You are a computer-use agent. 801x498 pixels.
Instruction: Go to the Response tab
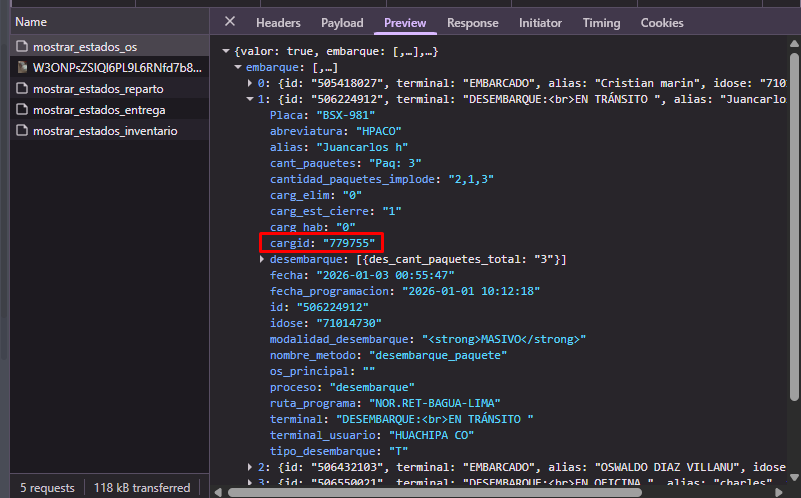tap(472, 23)
